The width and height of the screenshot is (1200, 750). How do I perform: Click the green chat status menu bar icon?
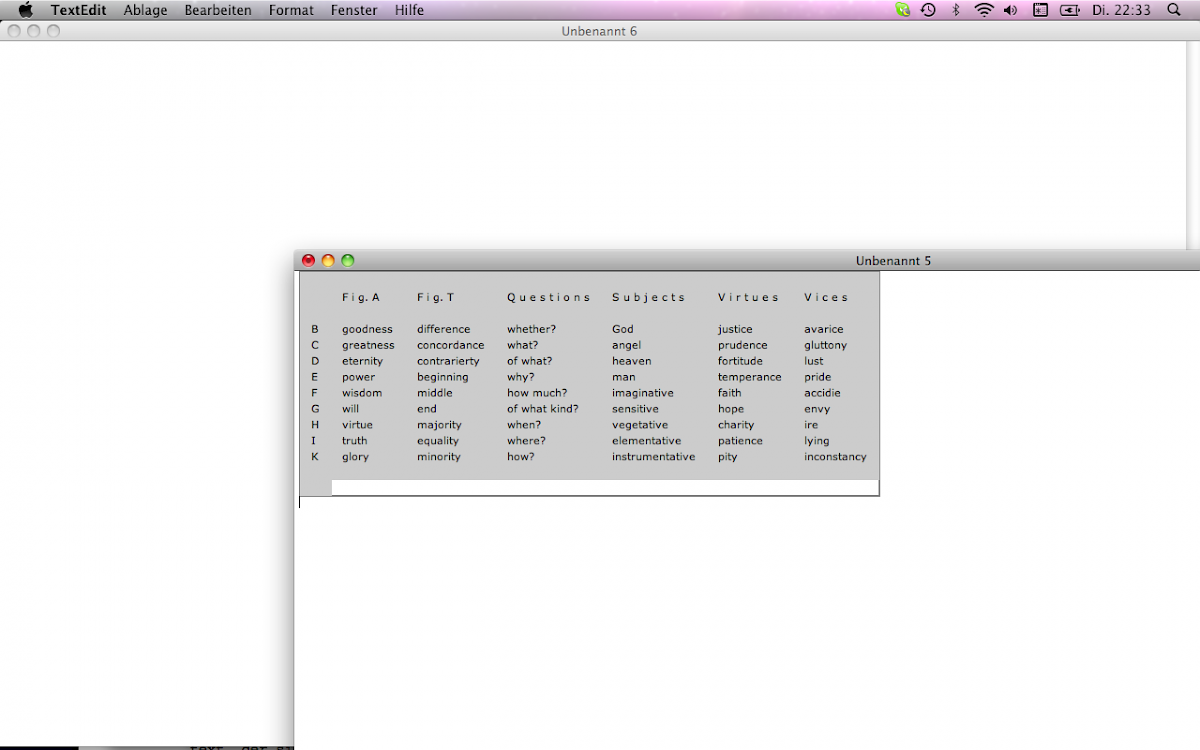coord(903,10)
